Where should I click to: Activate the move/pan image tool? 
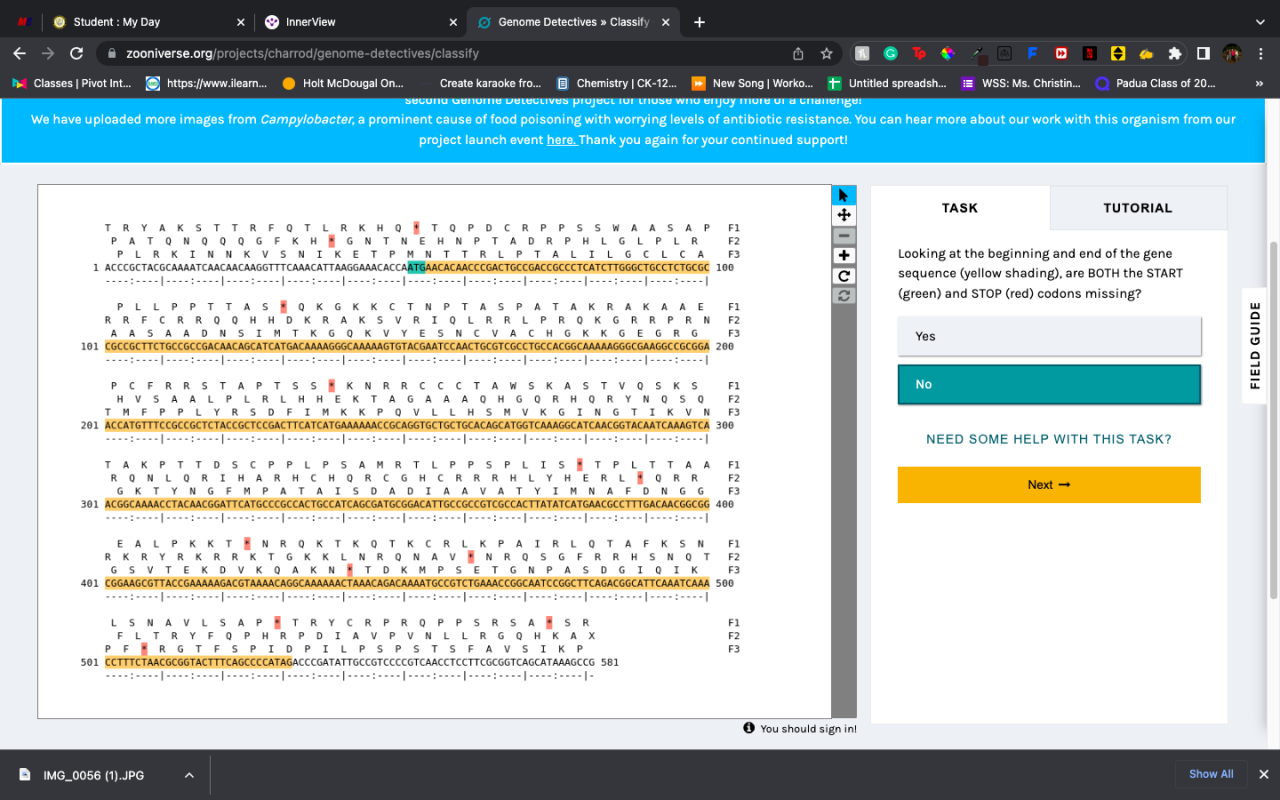844,215
